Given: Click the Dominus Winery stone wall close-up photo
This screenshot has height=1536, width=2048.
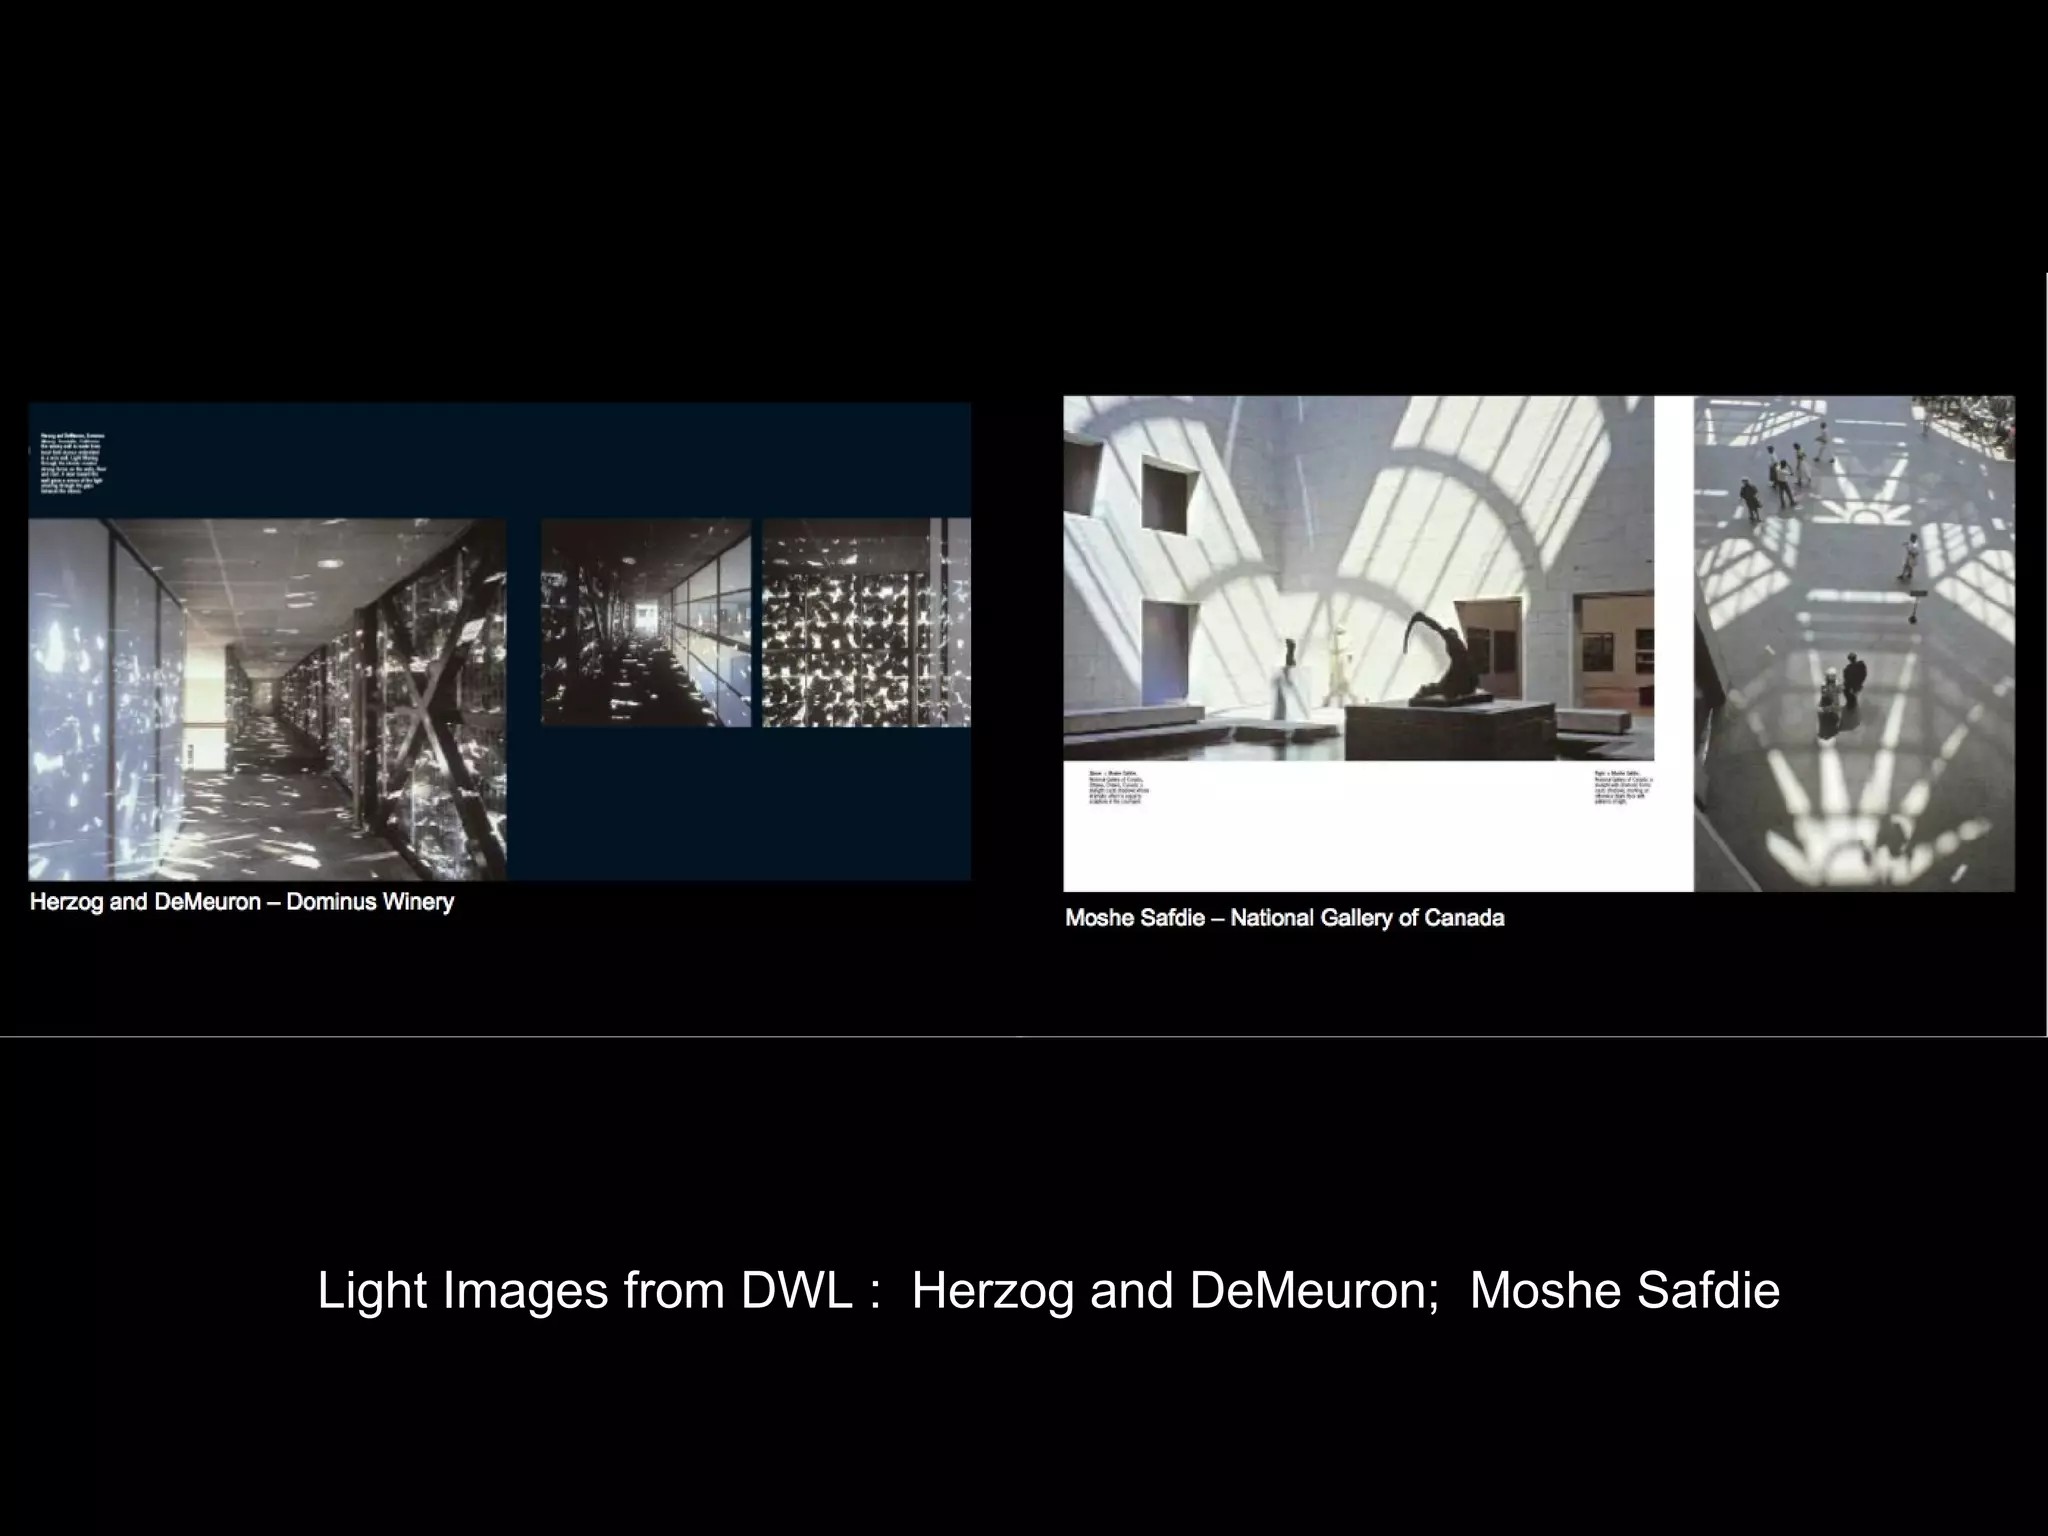Looking at the screenshot, I should 866,622.
